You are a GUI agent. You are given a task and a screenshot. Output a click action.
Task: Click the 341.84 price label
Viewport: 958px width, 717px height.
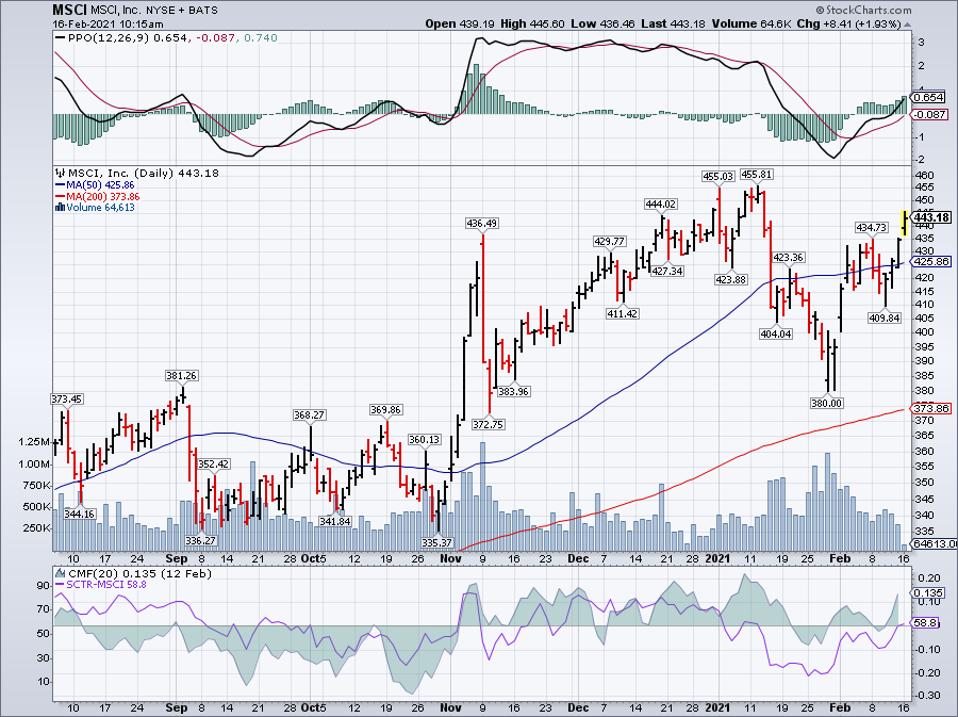[x=335, y=522]
